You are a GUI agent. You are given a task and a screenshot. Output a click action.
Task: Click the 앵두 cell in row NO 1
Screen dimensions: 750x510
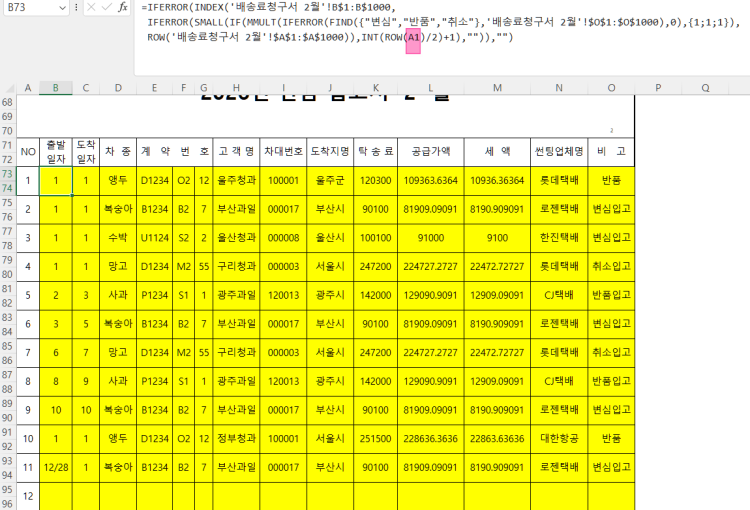tap(117, 181)
